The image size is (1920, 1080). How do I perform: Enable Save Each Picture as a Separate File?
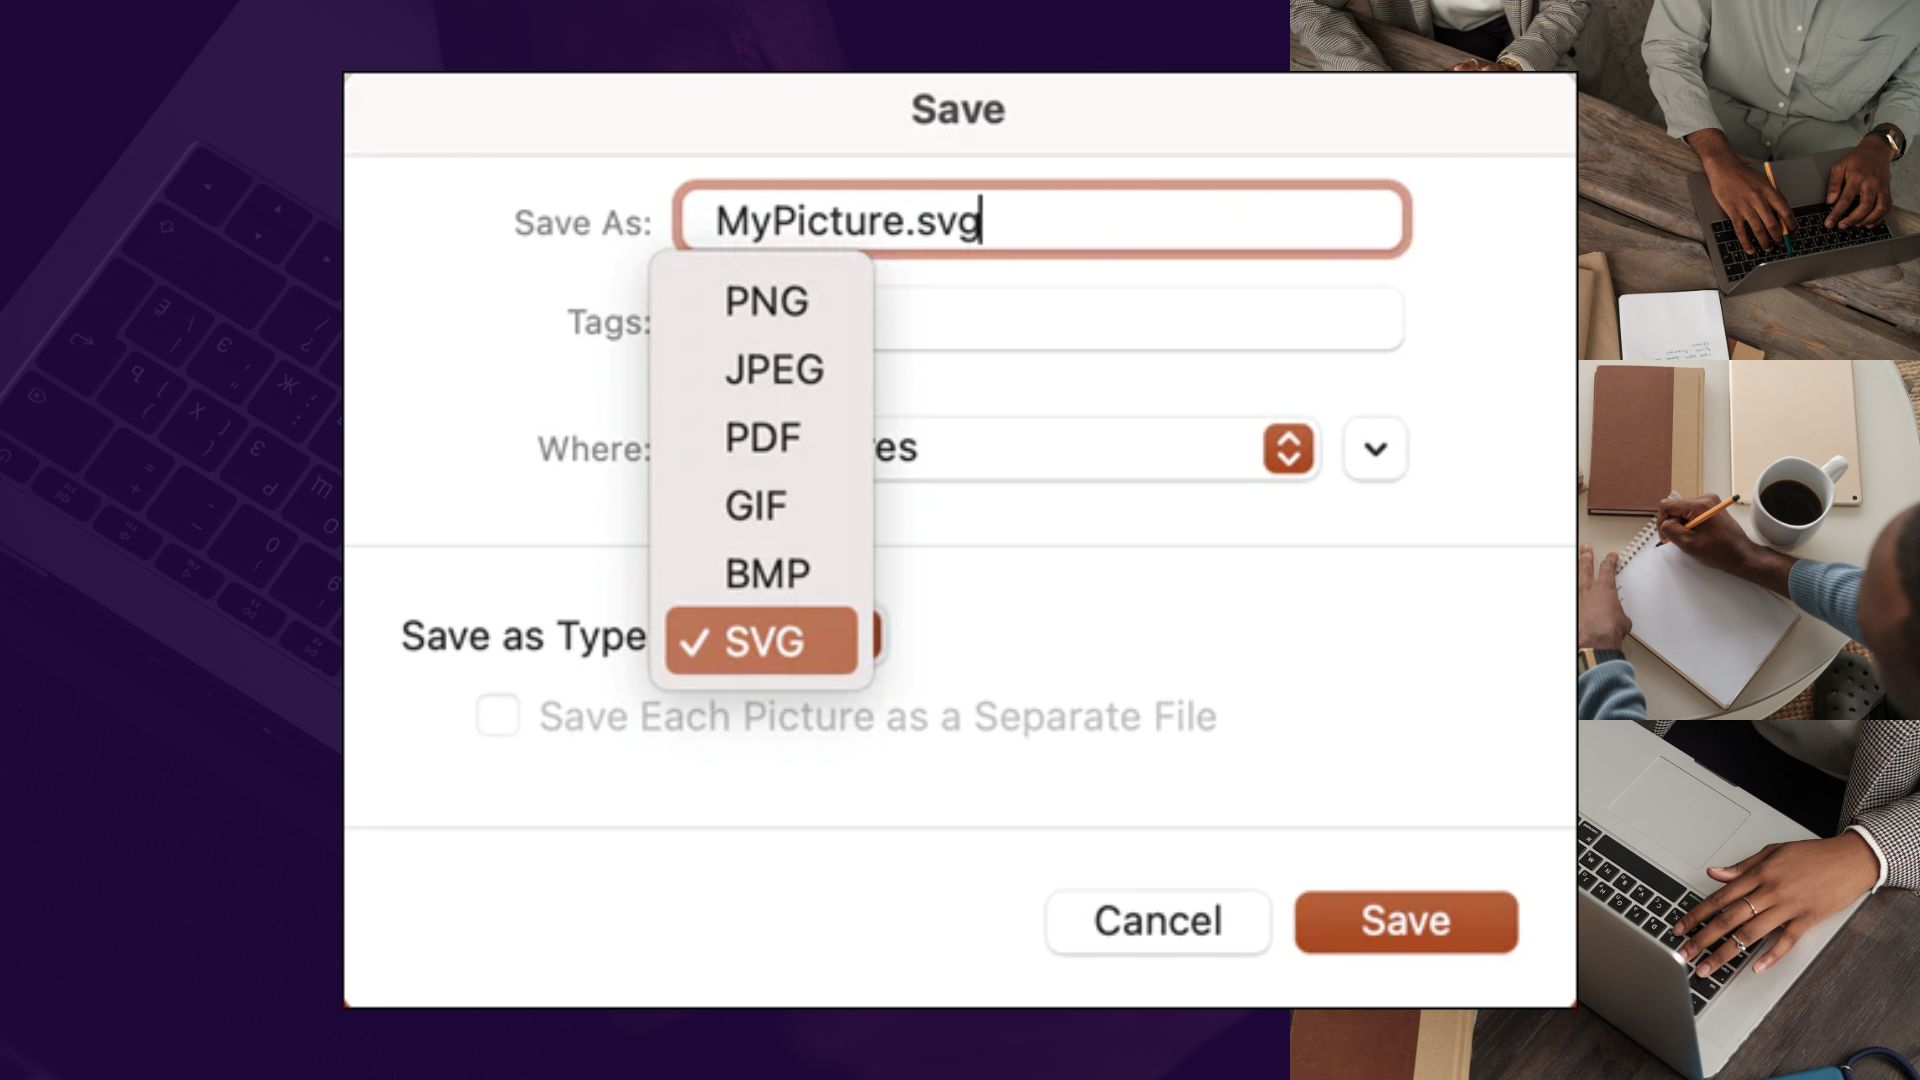coord(498,716)
